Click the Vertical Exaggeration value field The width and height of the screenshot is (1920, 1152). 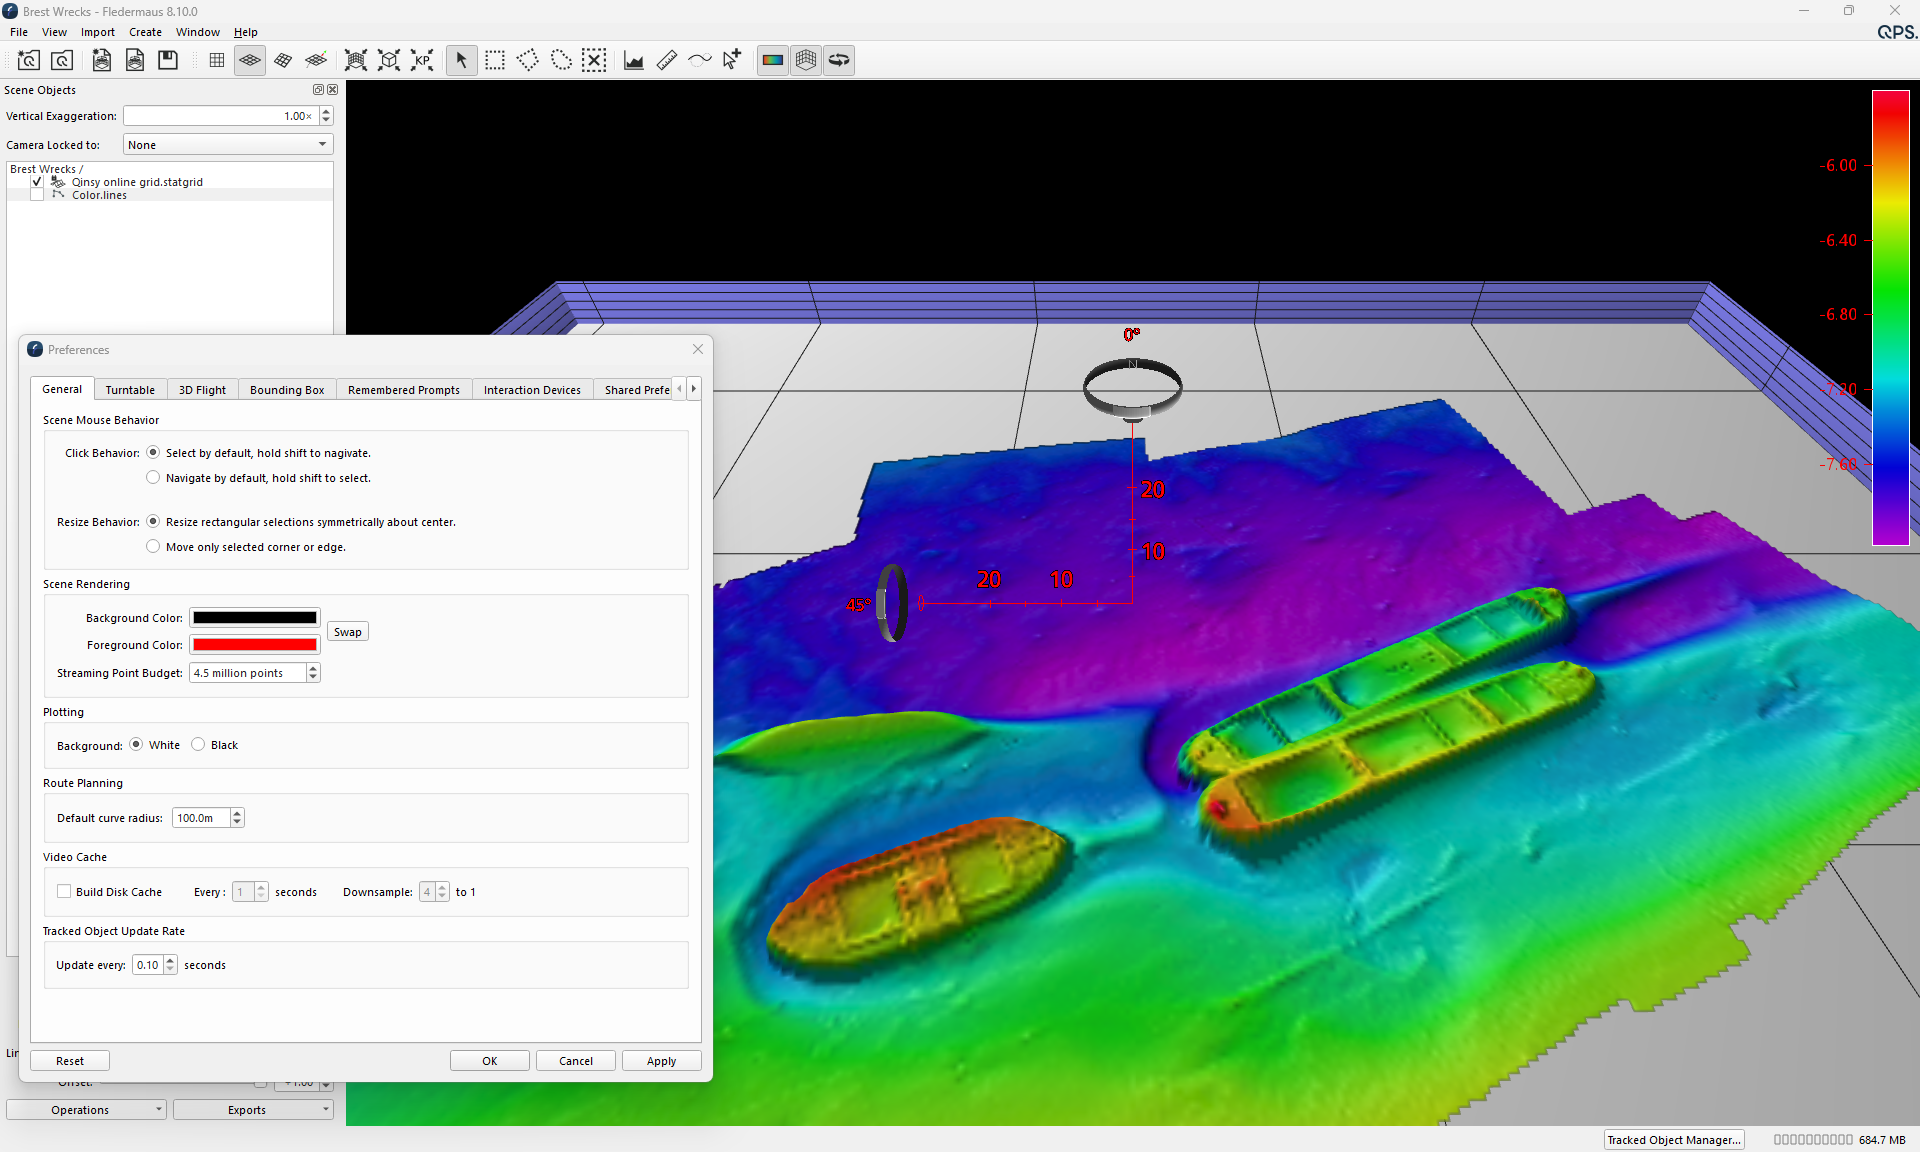220,116
